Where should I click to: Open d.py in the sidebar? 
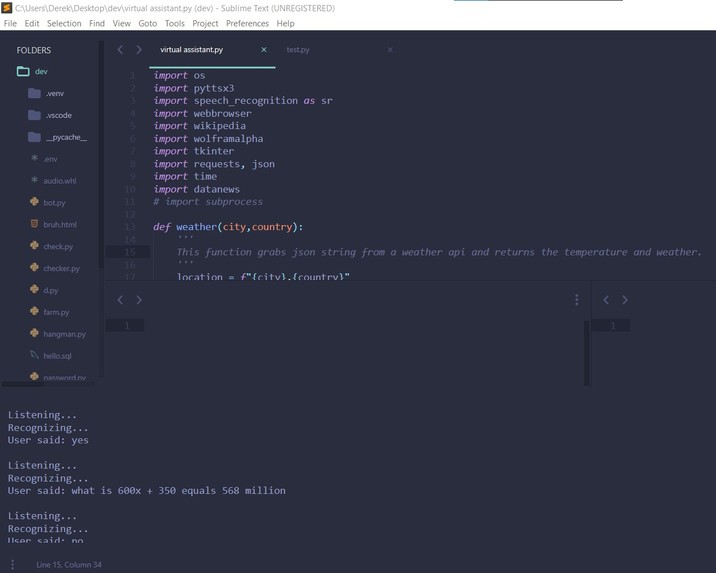[x=51, y=290]
